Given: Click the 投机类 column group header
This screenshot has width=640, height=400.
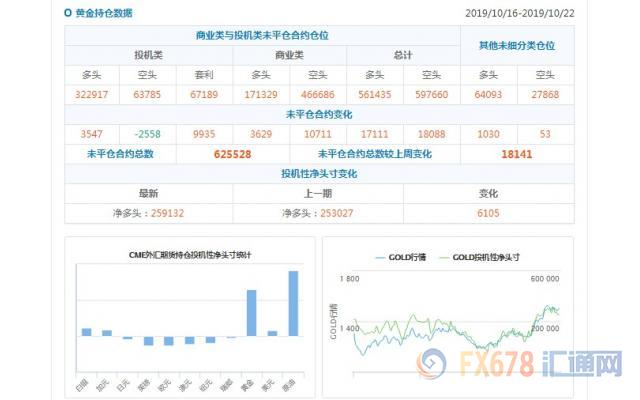Looking at the screenshot, I should pos(149,55).
